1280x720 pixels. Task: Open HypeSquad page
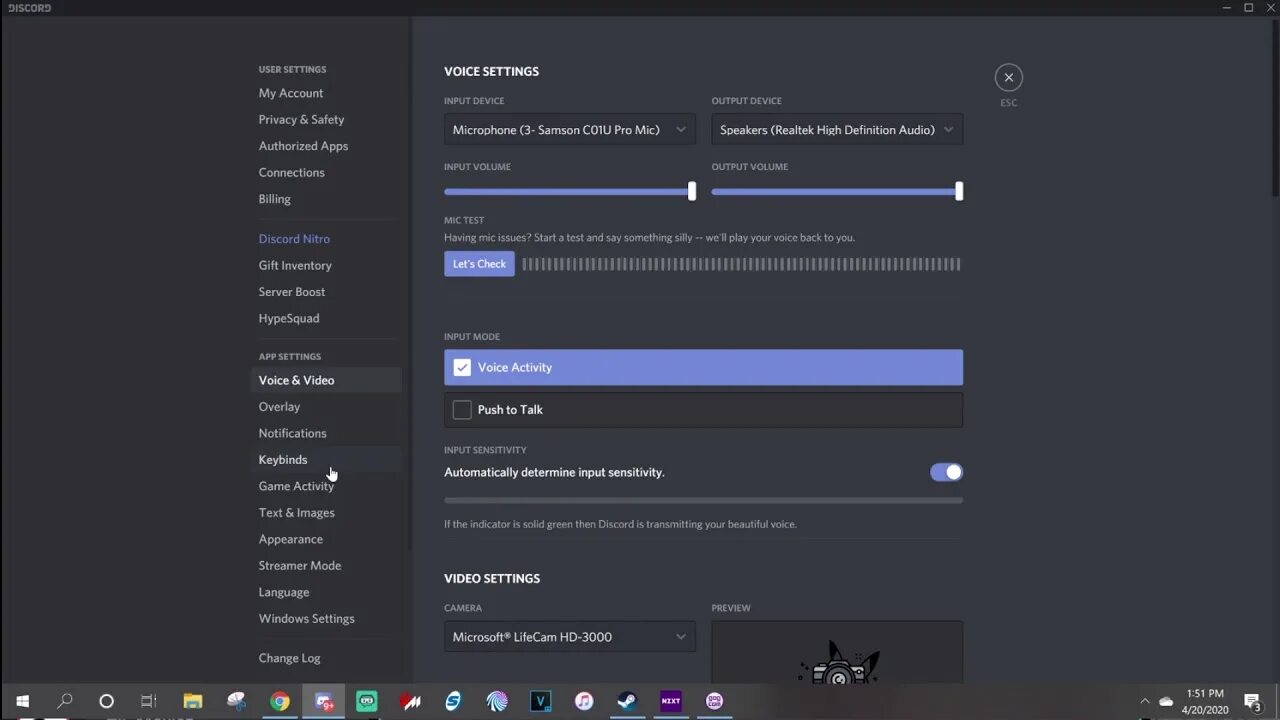289,318
